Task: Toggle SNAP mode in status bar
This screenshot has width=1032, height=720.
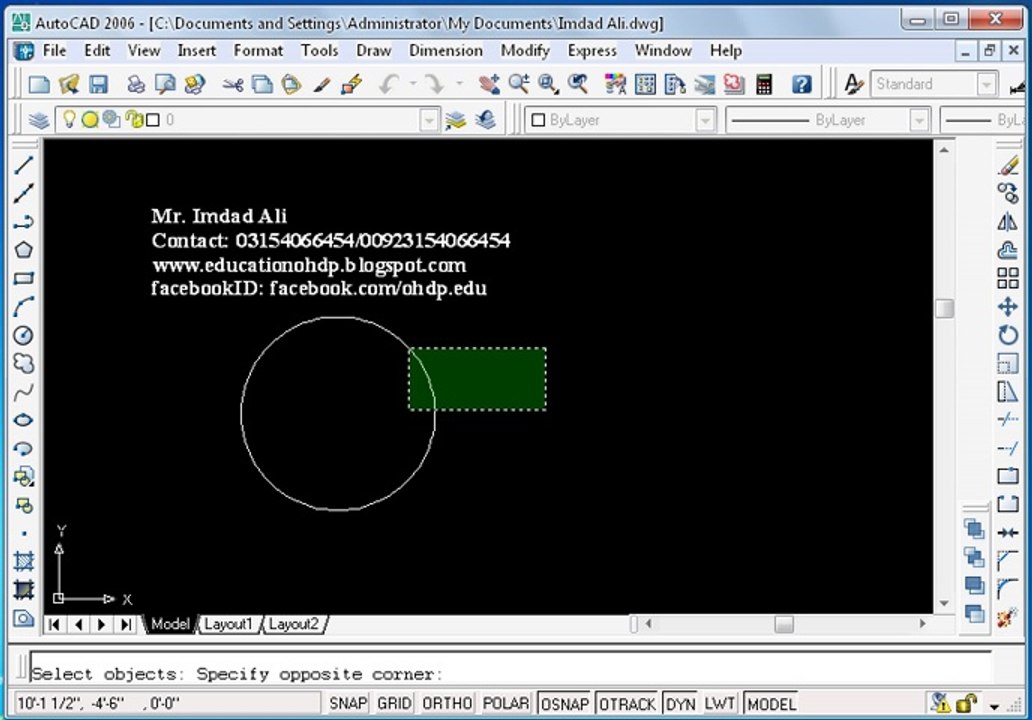Action: 348,704
